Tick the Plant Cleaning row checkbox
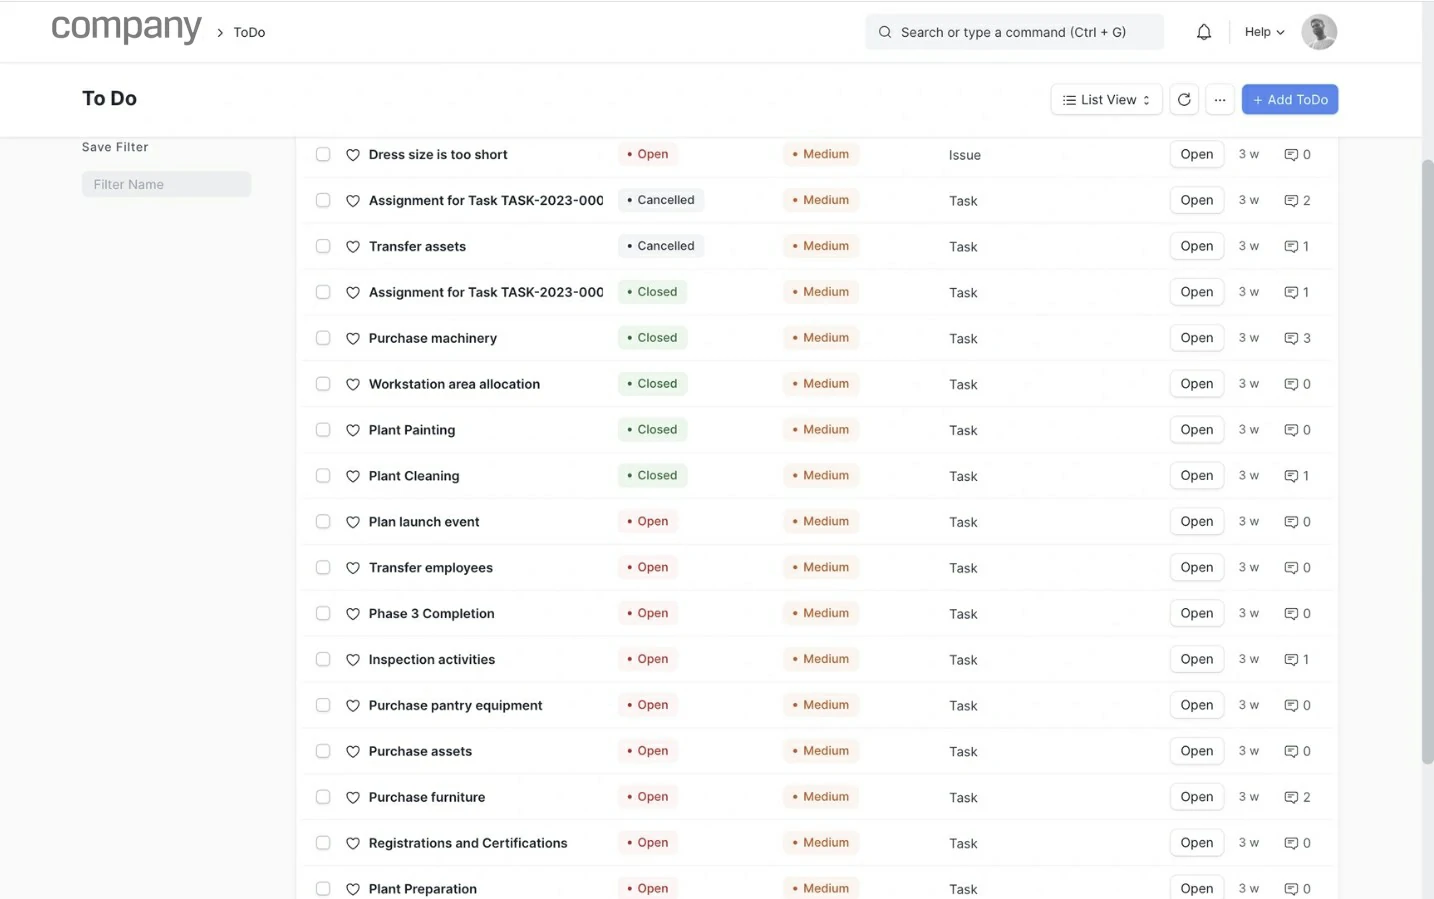1434x899 pixels. tap(323, 476)
